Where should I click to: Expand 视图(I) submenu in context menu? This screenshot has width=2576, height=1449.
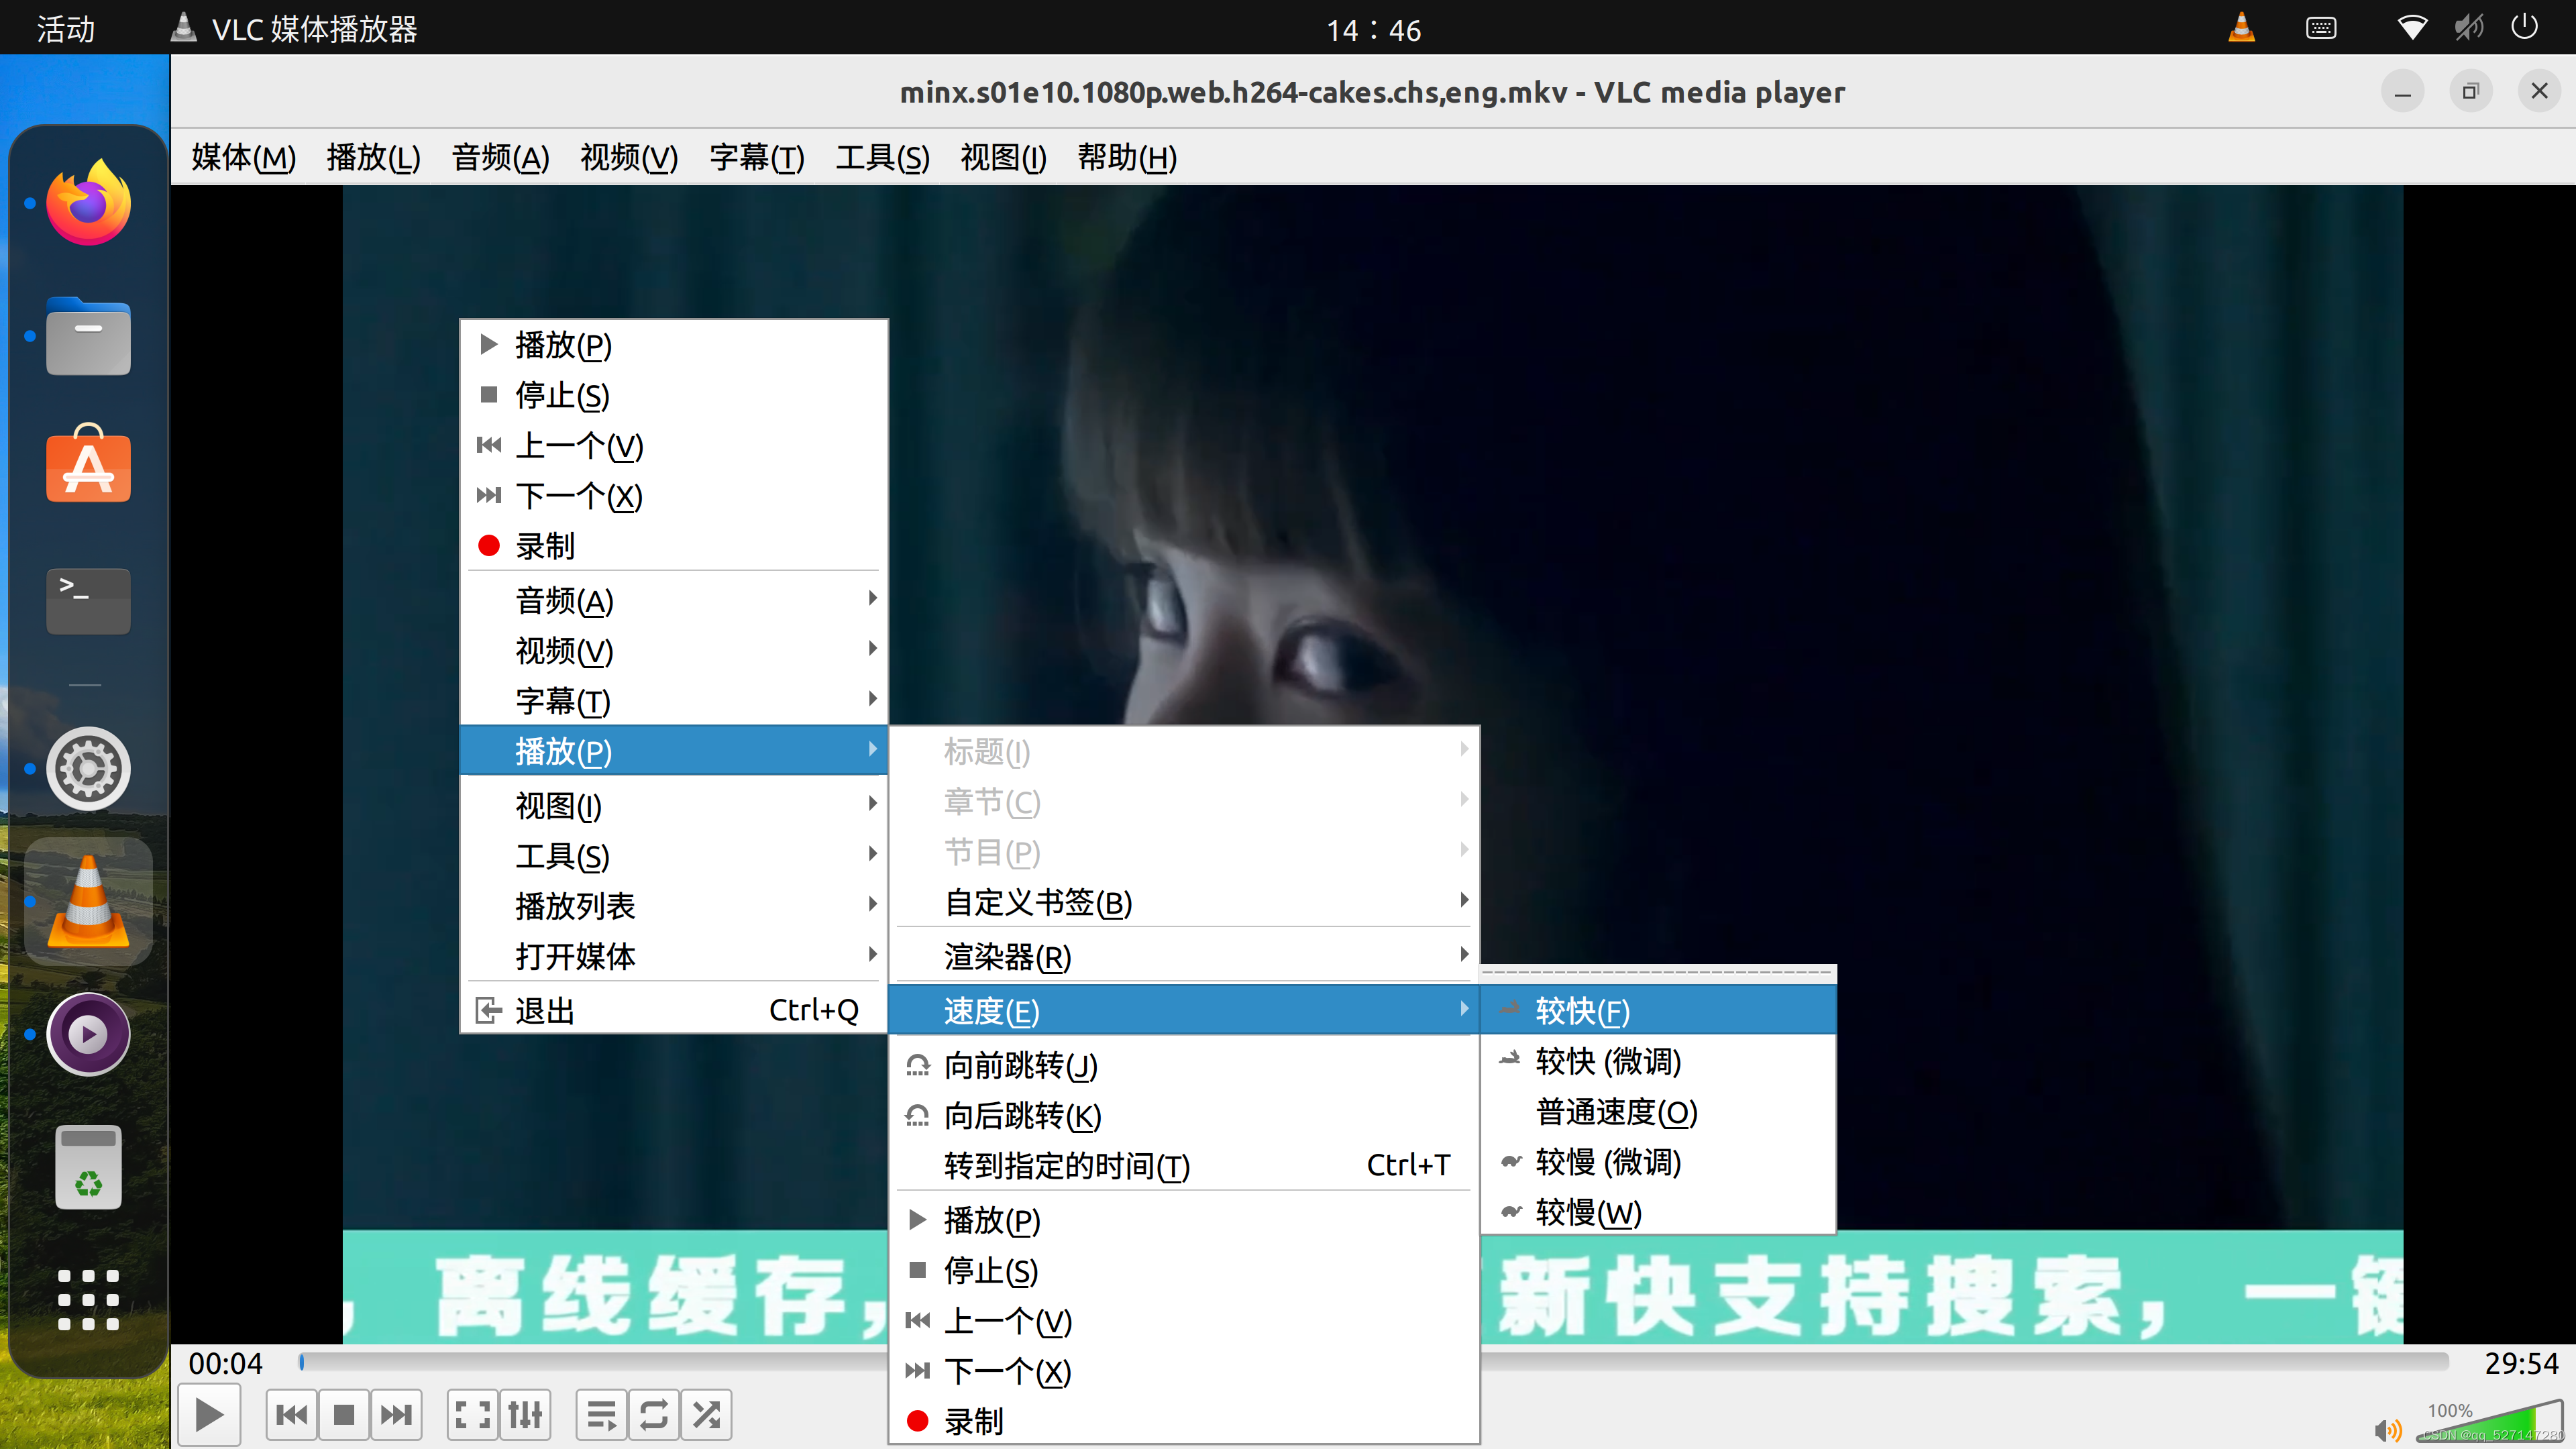click(x=674, y=805)
